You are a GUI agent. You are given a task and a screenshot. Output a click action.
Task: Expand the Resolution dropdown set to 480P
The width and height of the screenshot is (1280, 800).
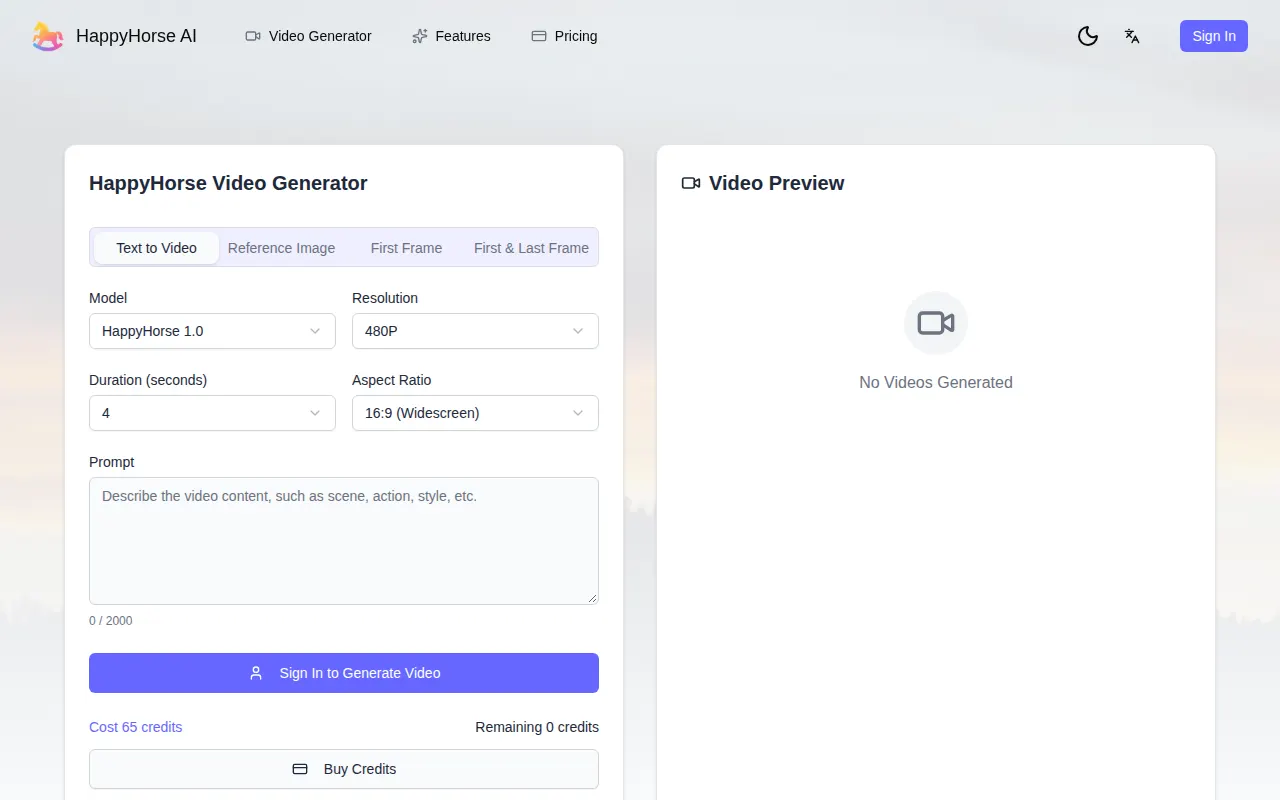point(475,331)
